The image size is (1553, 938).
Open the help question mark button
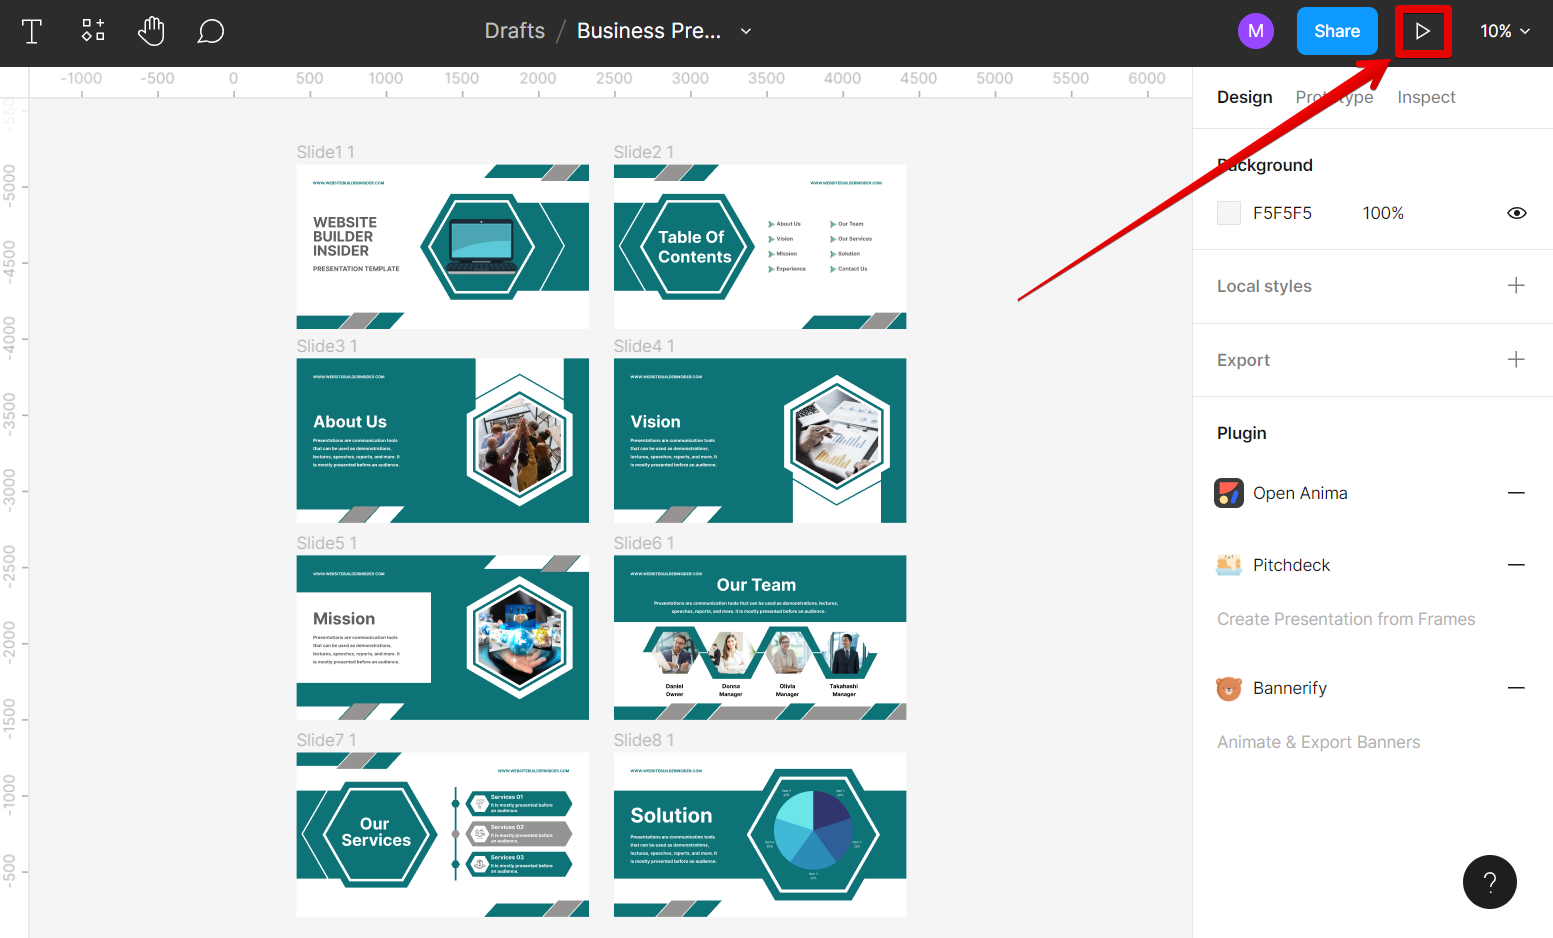(x=1489, y=882)
